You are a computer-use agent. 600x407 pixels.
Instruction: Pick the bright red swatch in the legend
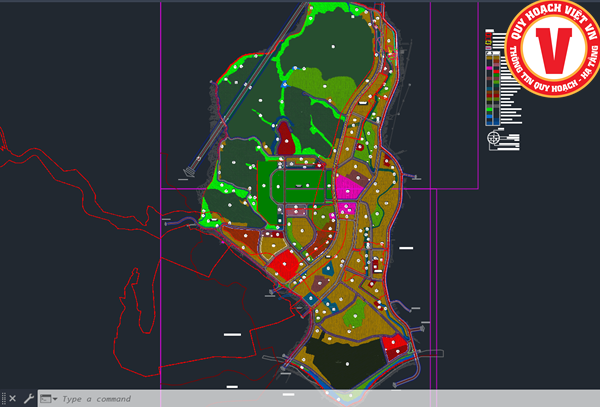click(496, 72)
